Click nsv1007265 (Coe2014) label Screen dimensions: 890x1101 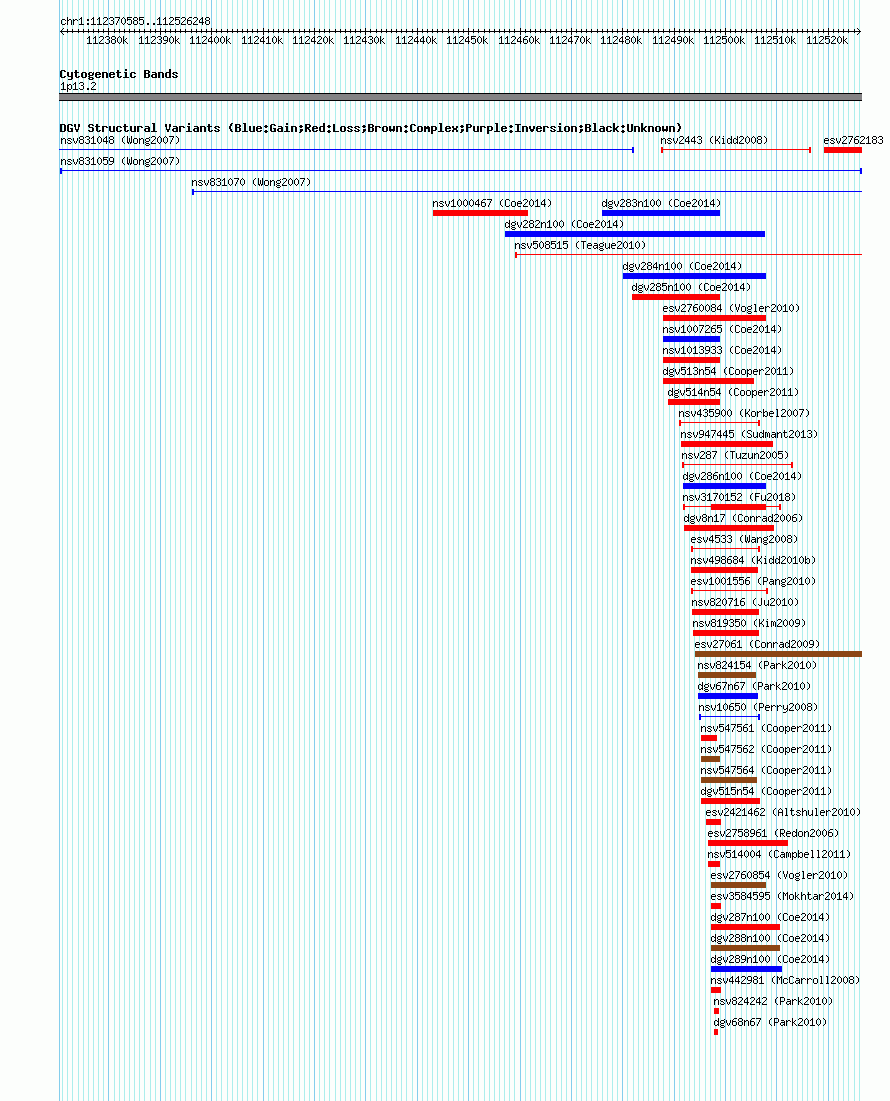click(722, 329)
